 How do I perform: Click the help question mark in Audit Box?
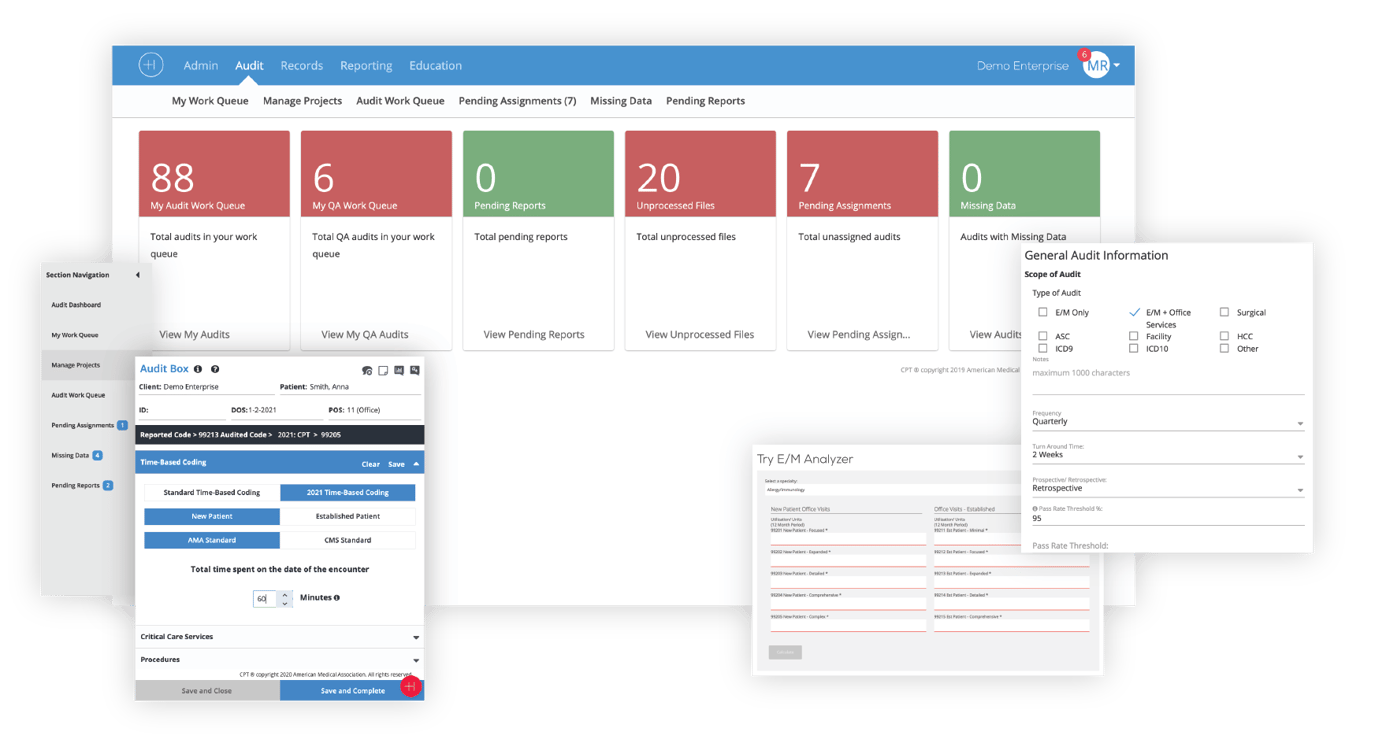coord(215,369)
